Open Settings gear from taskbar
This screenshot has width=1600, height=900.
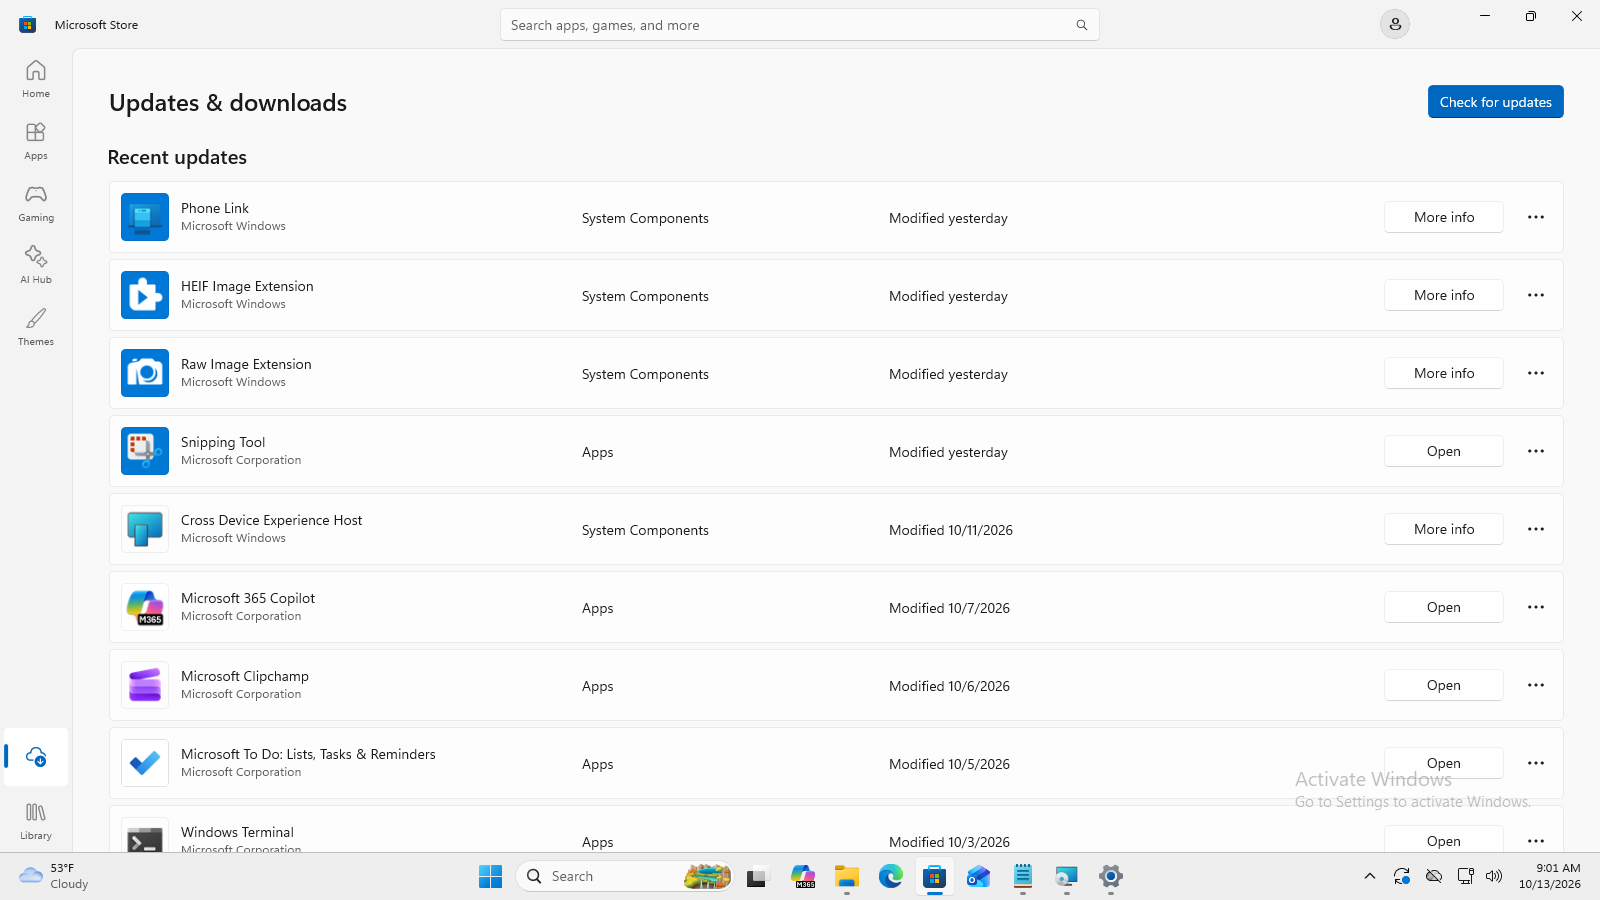click(1111, 876)
